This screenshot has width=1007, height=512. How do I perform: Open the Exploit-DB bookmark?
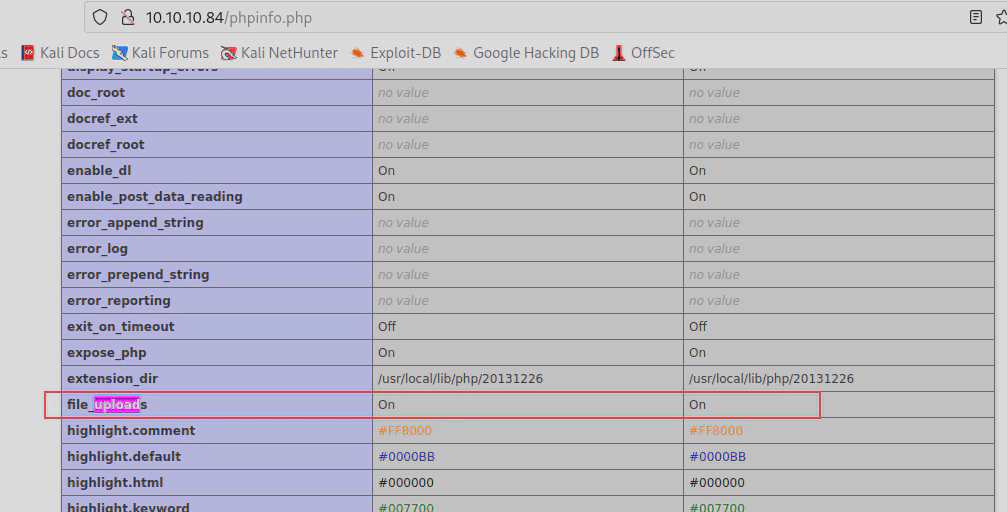pos(395,53)
